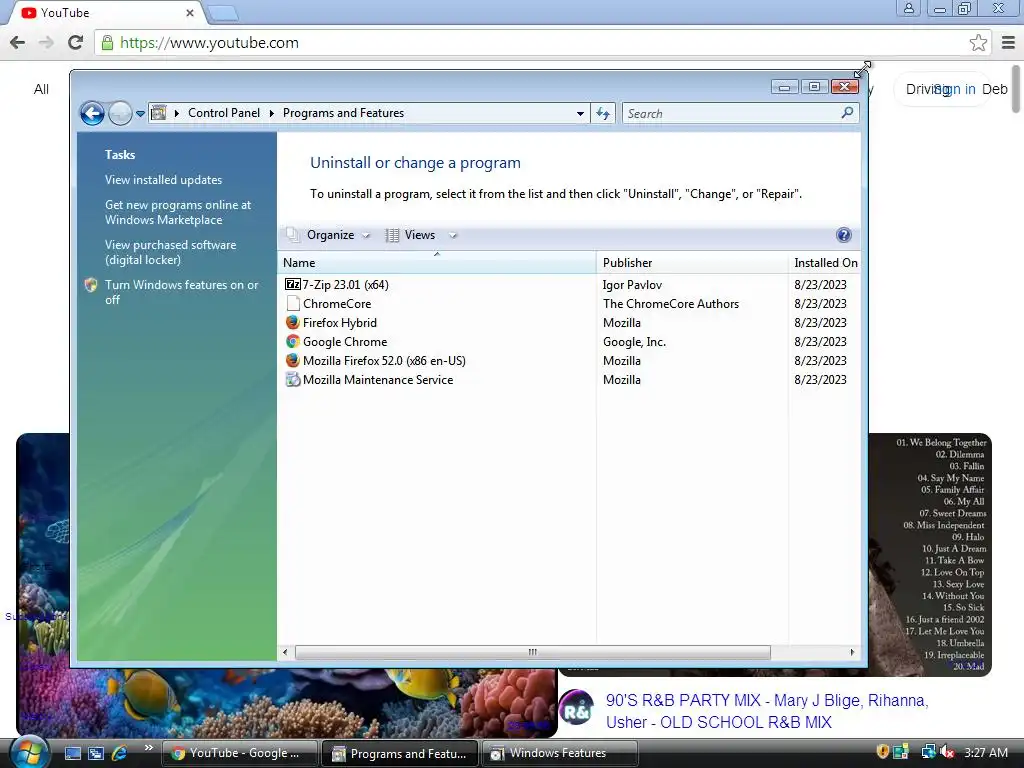The width and height of the screenshot is (1024, 768).
Task: Click the muted volume icon in system tray
Action: [x=947, y=752]
